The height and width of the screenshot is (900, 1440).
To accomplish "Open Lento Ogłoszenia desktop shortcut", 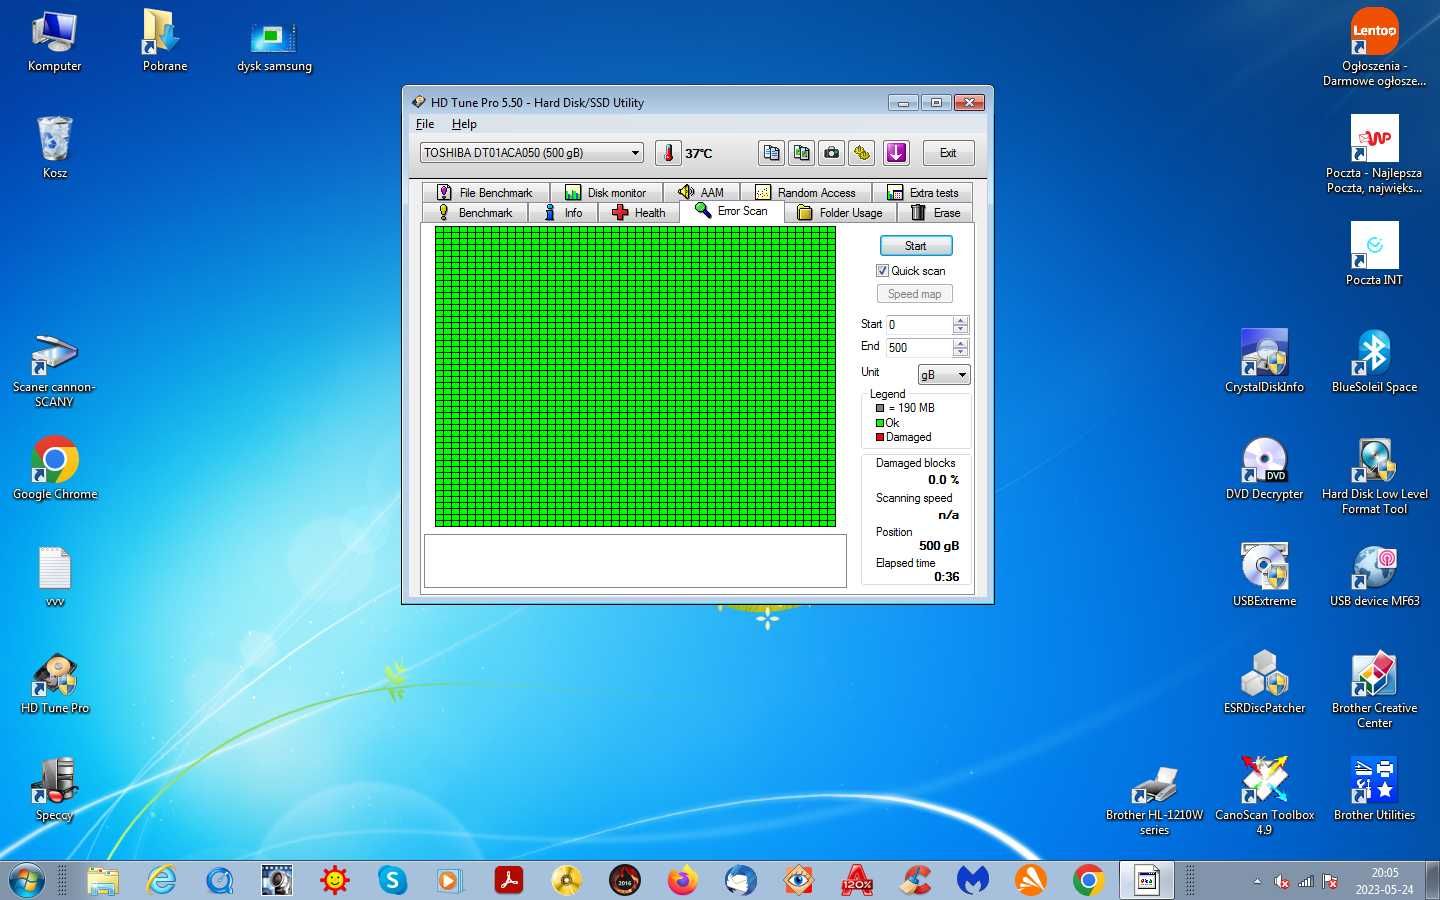I will (1374, 47).
